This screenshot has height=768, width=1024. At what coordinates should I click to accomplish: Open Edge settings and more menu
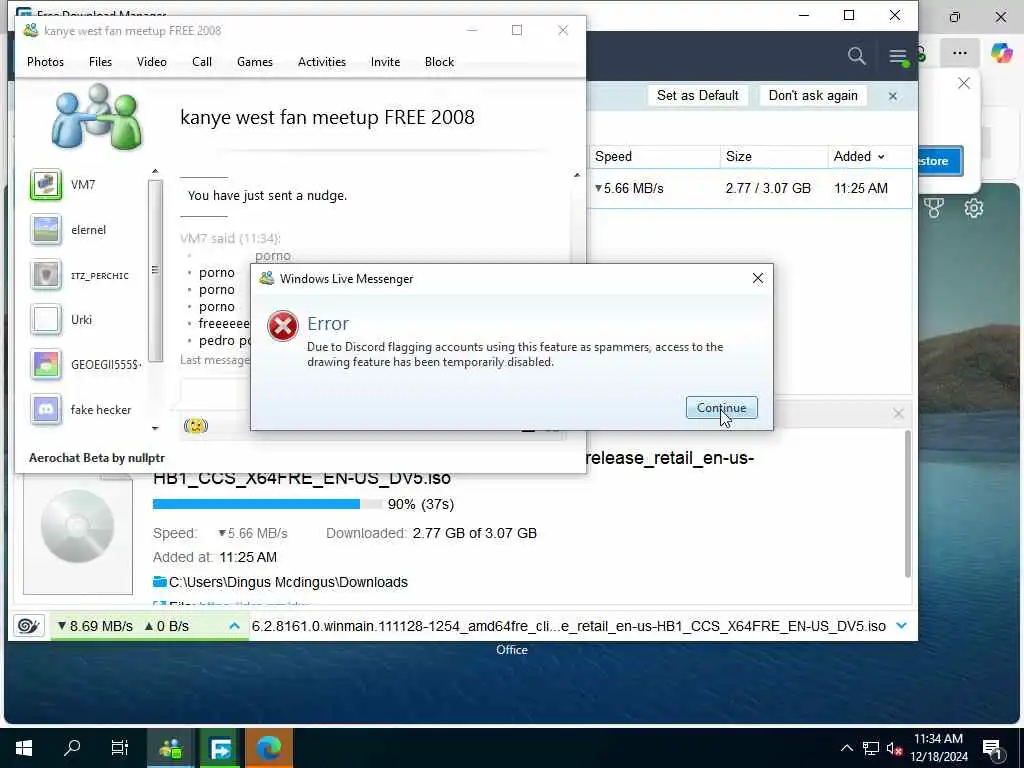tap(959, 54)
